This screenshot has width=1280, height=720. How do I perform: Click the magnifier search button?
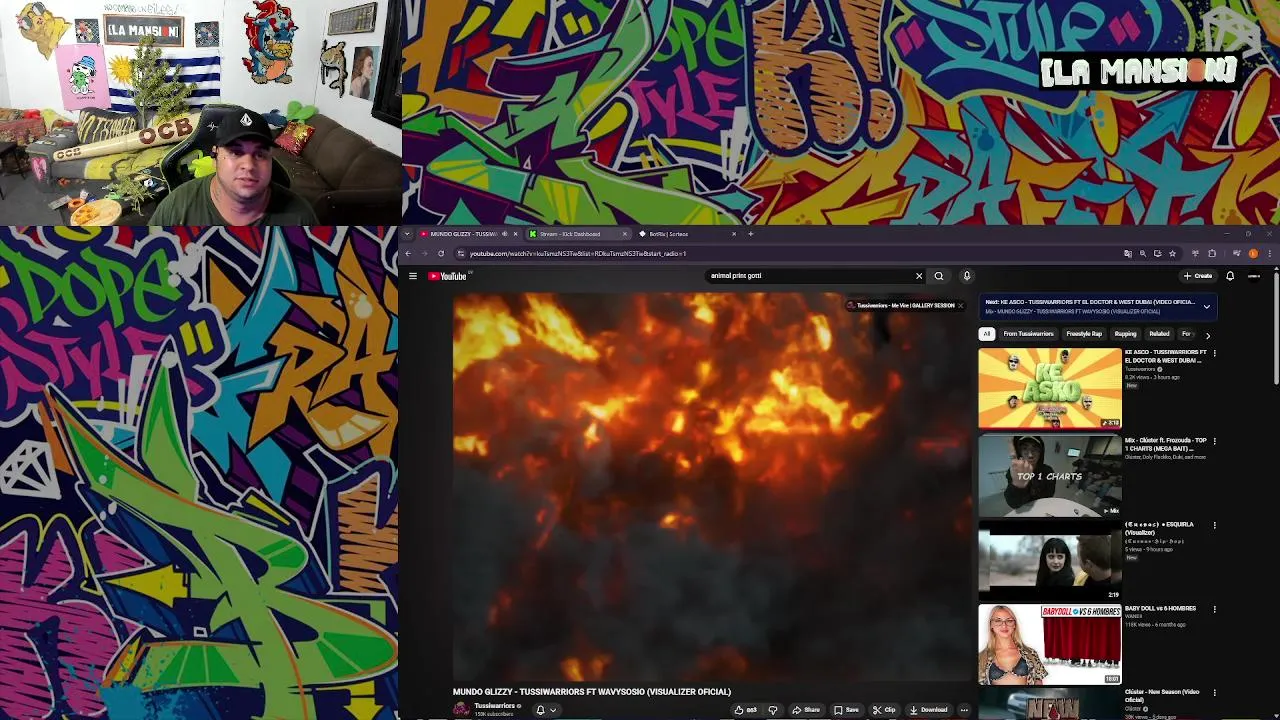pyautogui.click(x=938, y=276)
